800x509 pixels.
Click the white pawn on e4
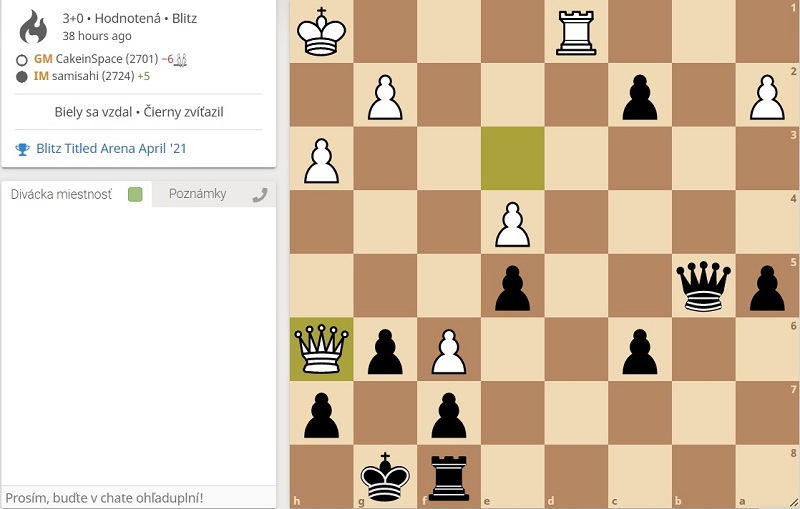tap(512, 222)
